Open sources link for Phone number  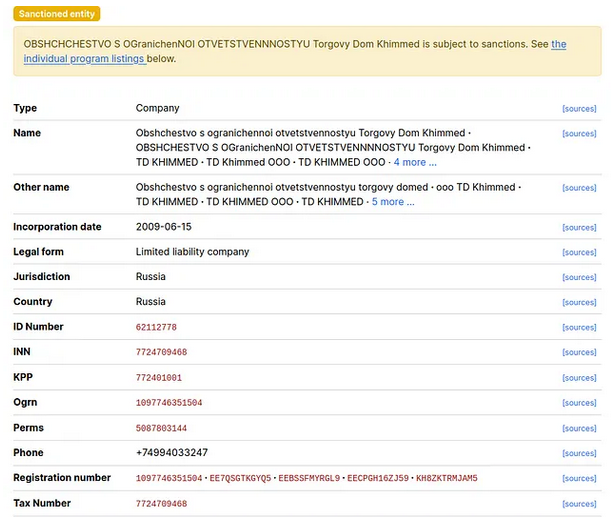pyautogui.click(x=579, y=453)
